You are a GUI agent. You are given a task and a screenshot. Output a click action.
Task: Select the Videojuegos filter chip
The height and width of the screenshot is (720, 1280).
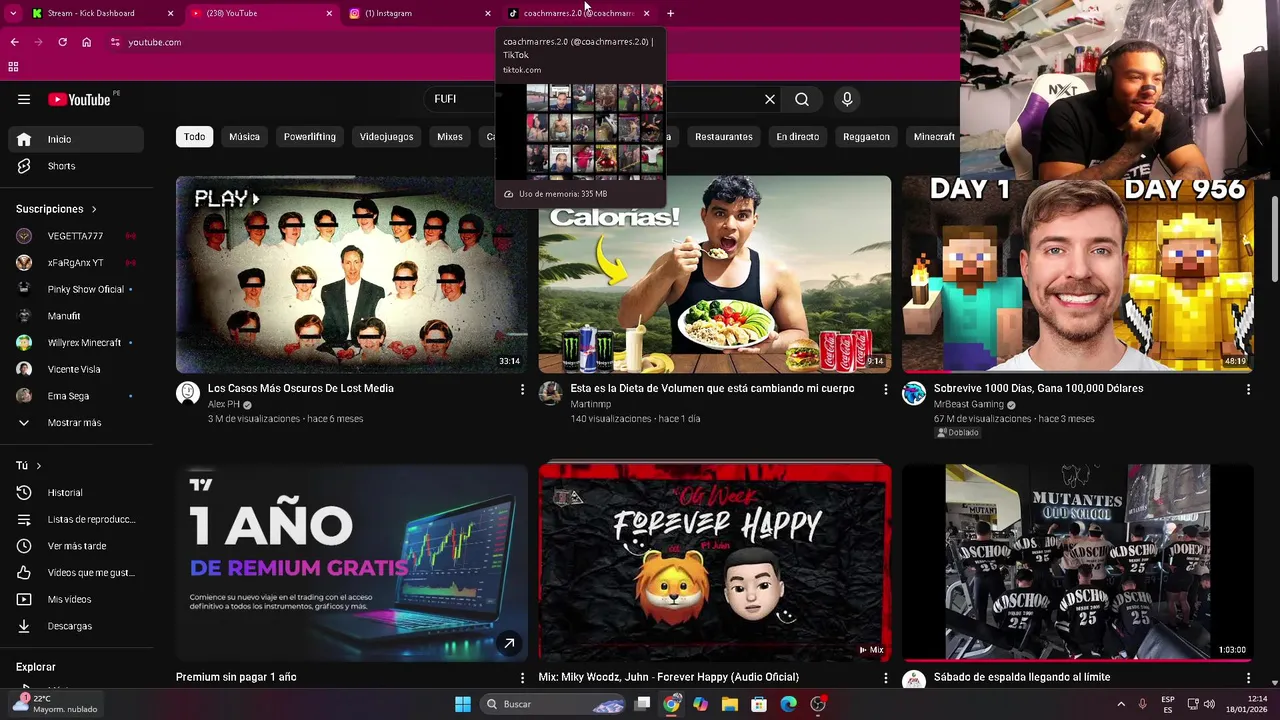coord(387,137)
